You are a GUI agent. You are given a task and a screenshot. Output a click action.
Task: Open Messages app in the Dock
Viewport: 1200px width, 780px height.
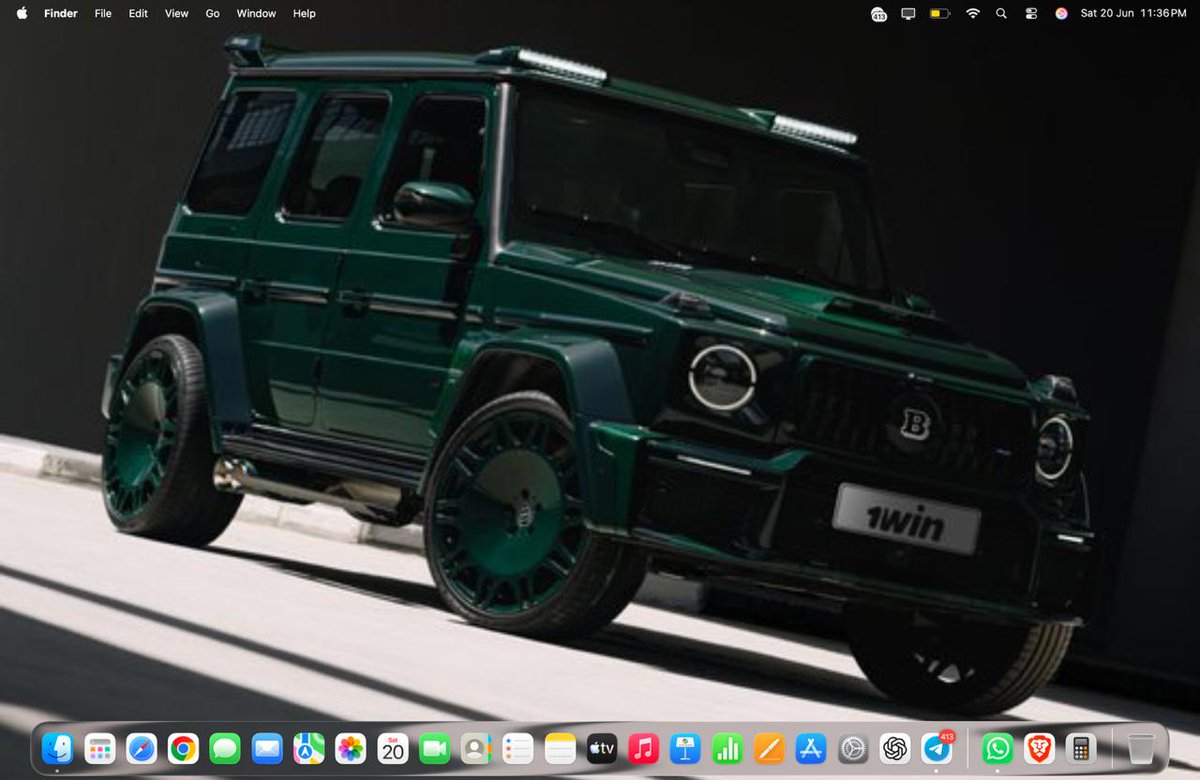[225, 748]
